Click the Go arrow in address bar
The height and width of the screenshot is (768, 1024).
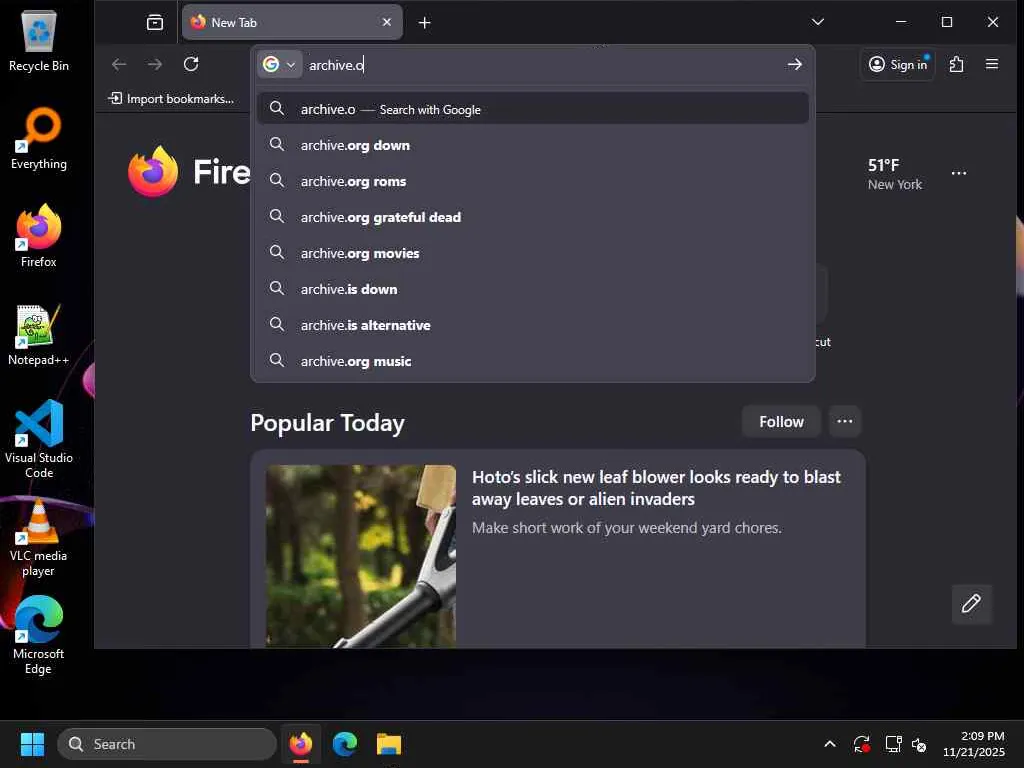[794, 64]
